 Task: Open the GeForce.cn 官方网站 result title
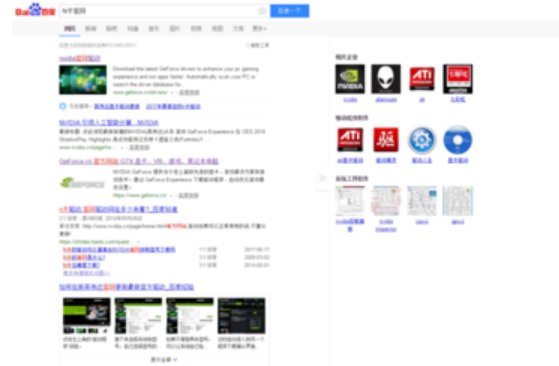point(139,161)
